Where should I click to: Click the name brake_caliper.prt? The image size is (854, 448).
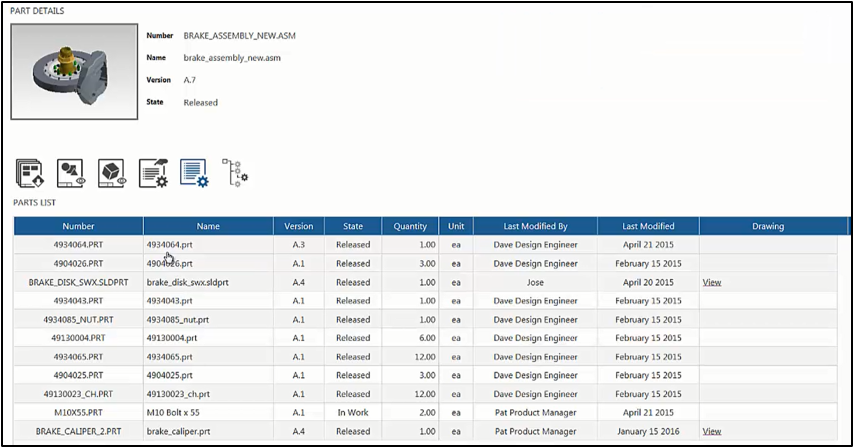179,431
